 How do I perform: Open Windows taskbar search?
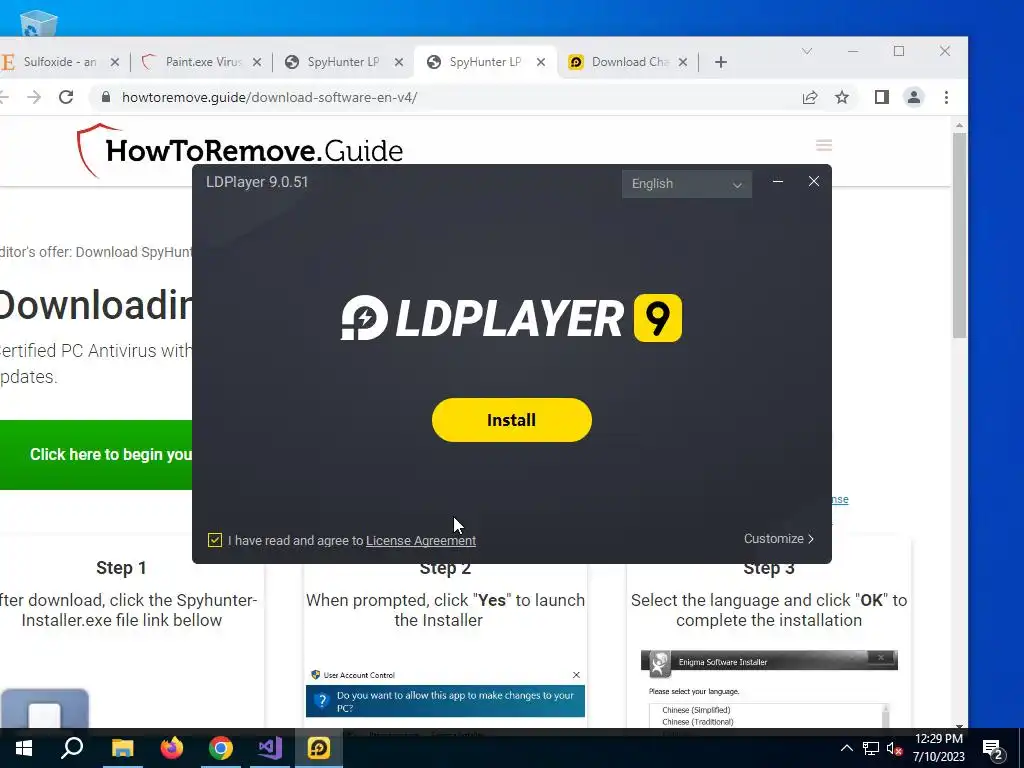(72, 748)
